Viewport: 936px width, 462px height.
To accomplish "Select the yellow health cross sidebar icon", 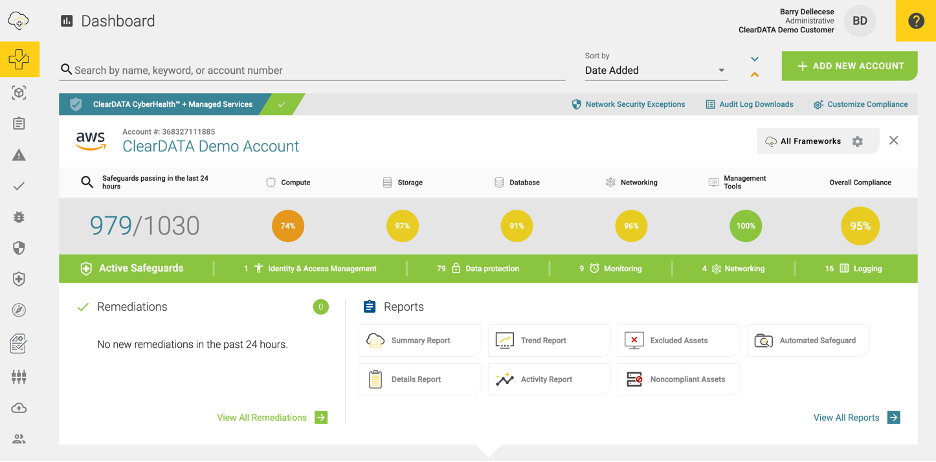I will (x=19, y=59).
